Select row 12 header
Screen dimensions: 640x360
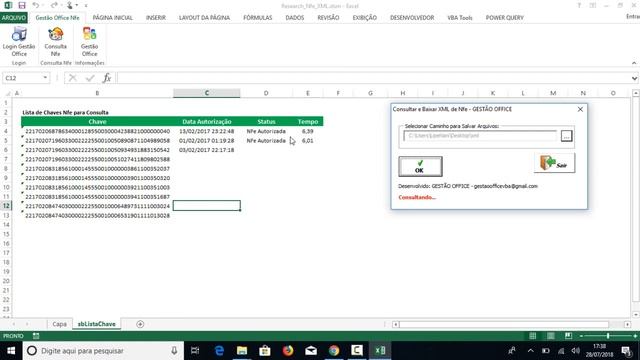click(x=6, y=206)
